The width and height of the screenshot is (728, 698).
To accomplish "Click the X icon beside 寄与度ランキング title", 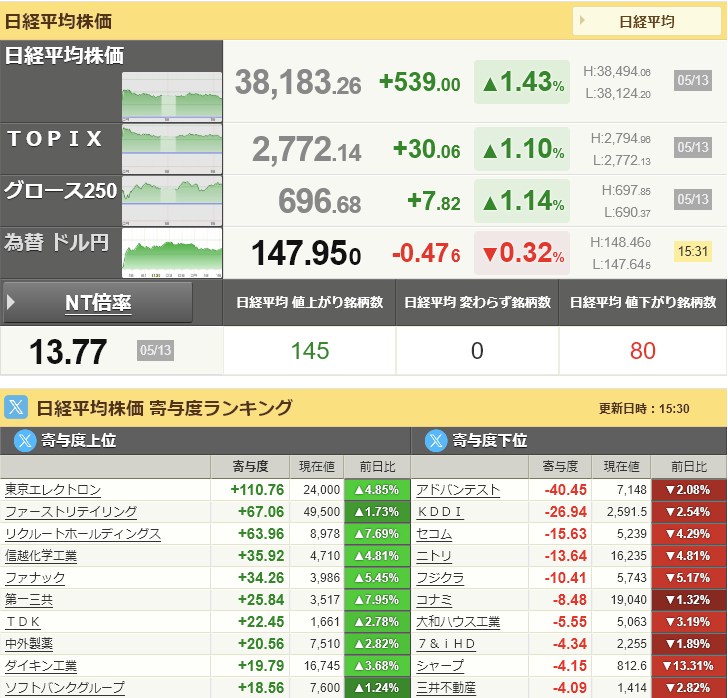I will click(x=16, y=407).
